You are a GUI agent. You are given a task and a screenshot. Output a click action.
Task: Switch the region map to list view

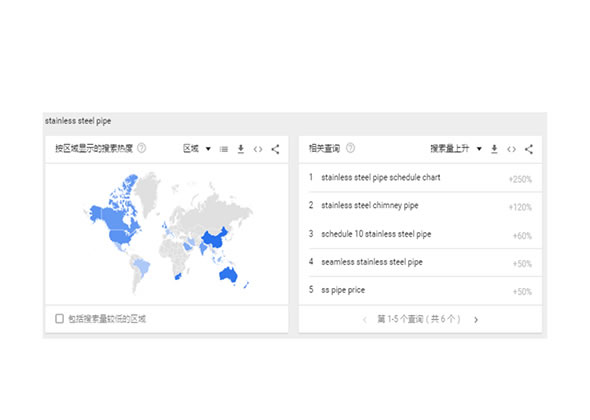click(224, 149)
